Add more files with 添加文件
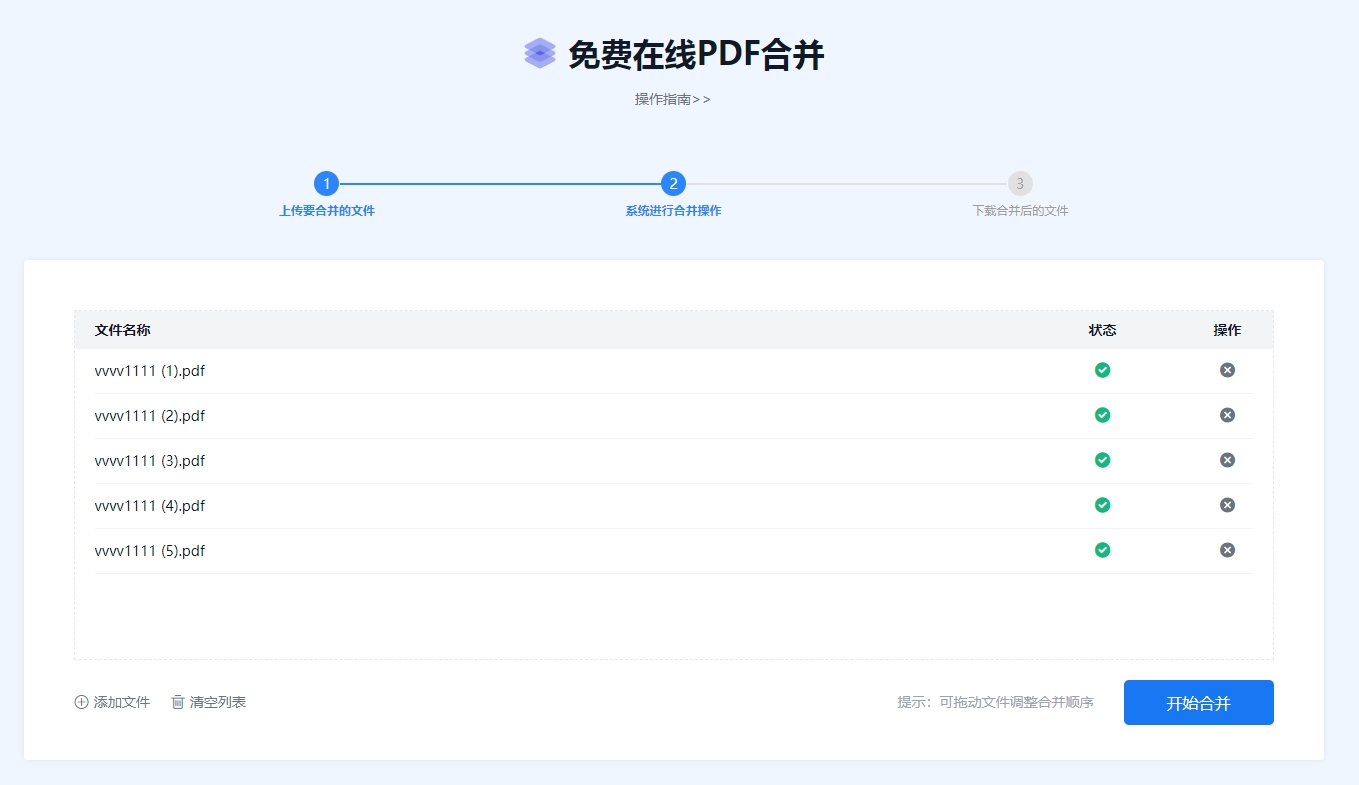The height and width of the screenshot is (785, 1359). point(112,702)
